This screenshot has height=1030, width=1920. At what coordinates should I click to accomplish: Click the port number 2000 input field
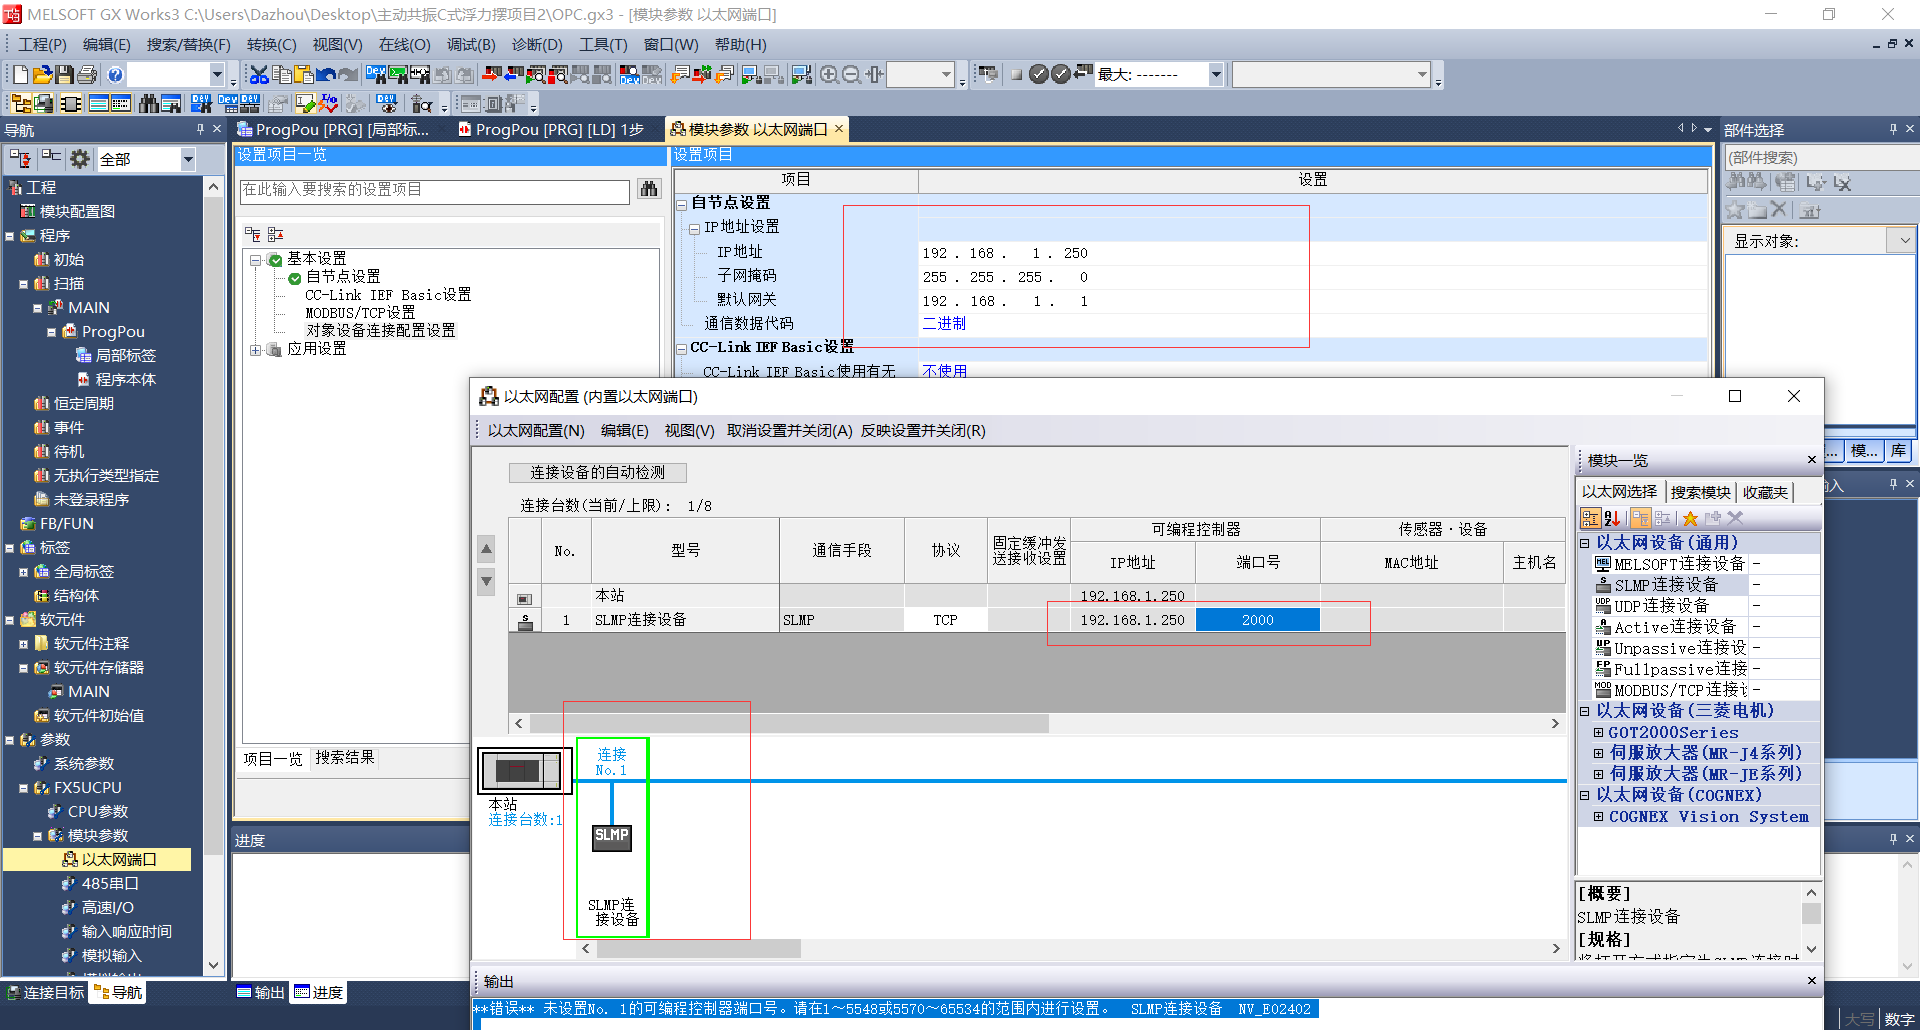click(1257, 619)
